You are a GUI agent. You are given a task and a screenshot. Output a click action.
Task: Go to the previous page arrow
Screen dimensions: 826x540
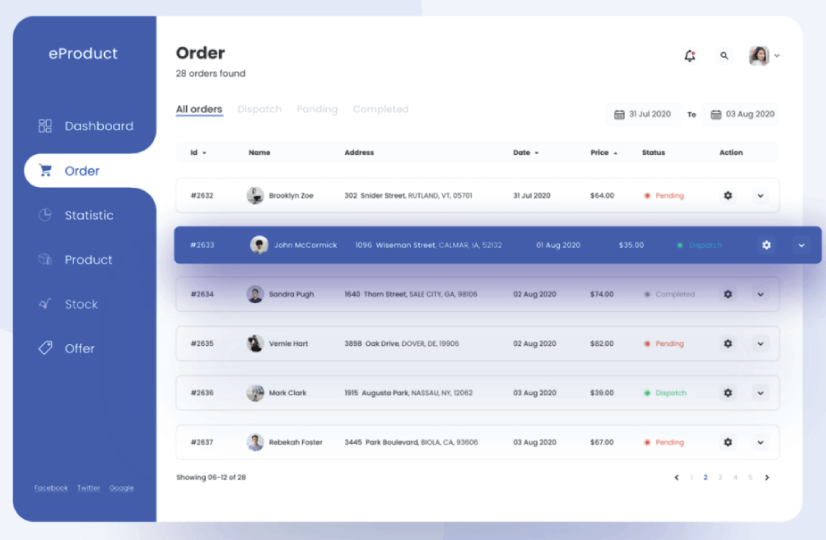[677, 478]
